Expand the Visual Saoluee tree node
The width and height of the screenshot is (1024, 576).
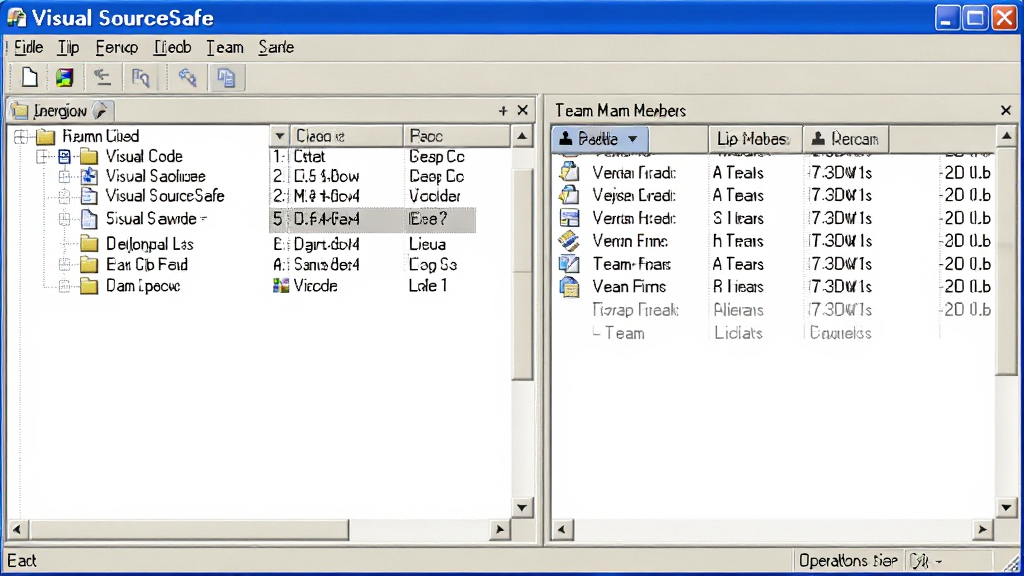click(x=65, y=176)
